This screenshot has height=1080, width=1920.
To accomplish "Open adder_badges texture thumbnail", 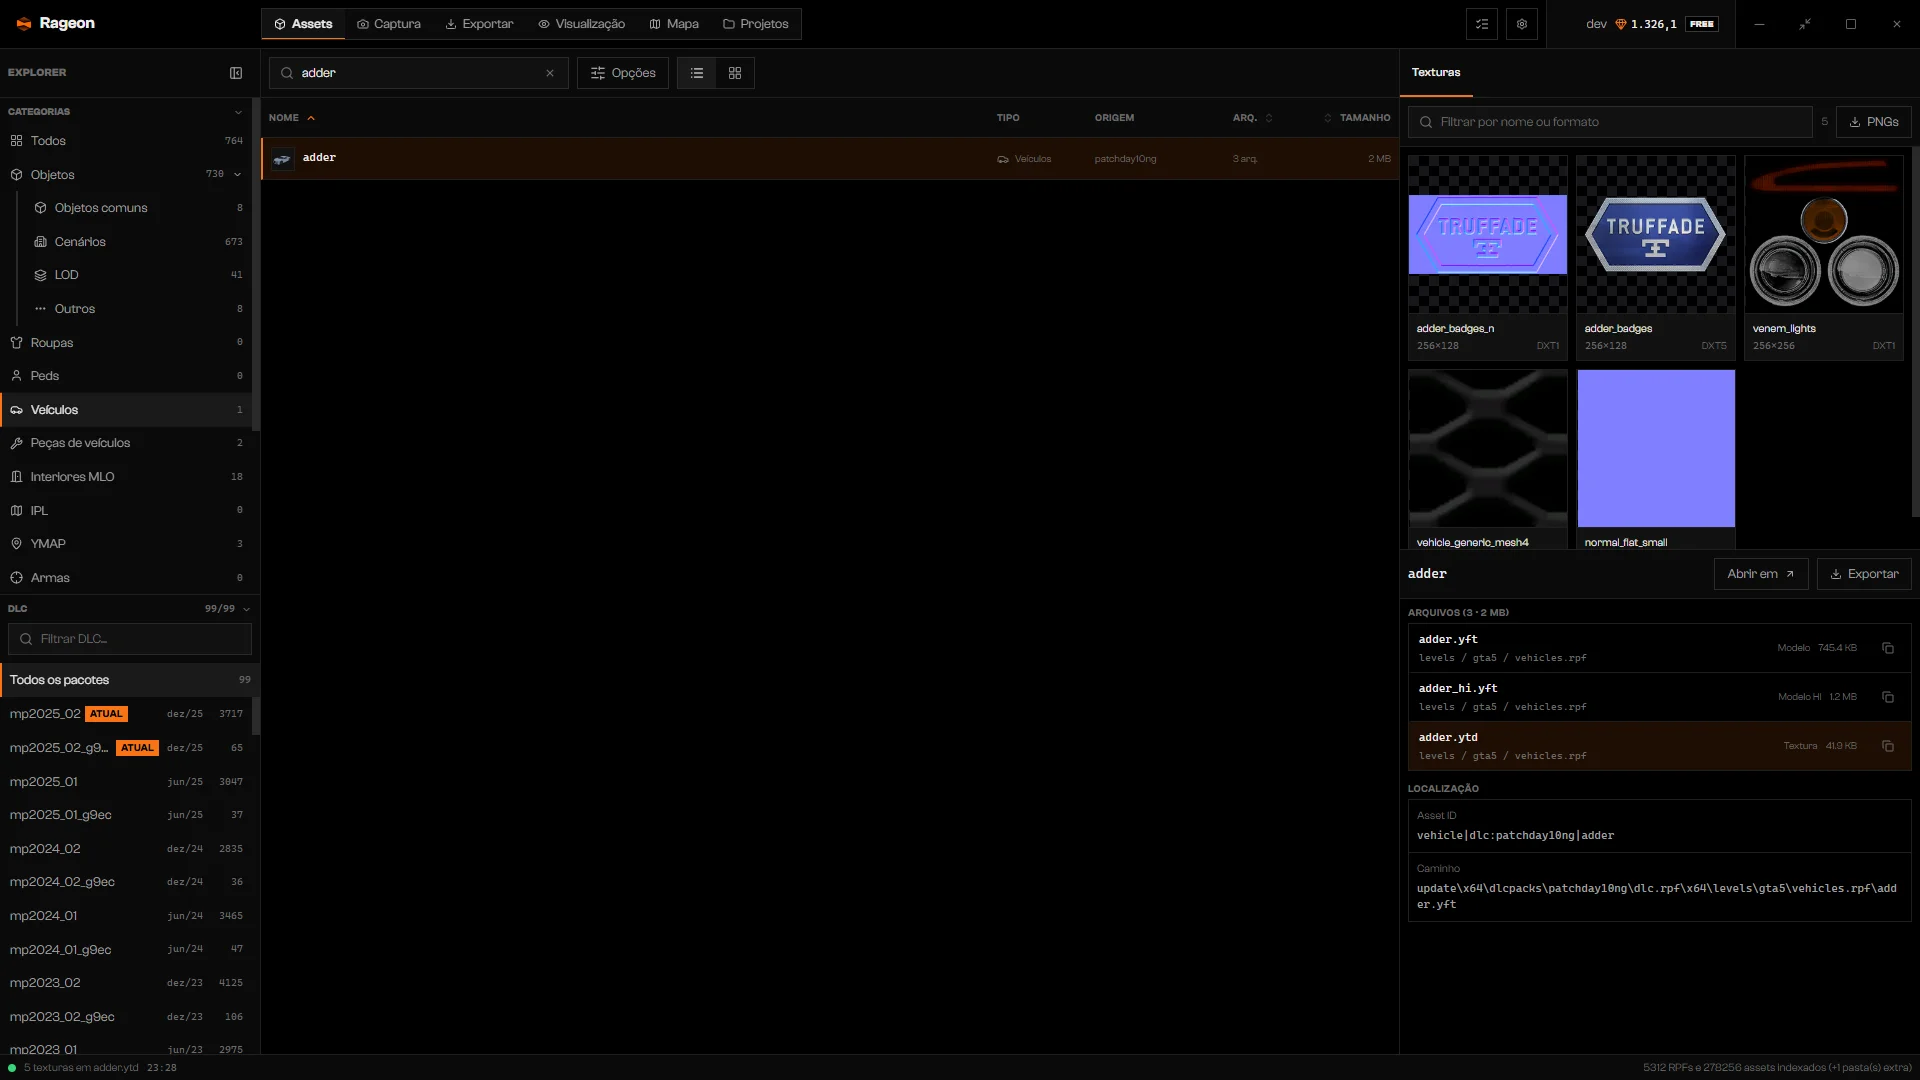I will pyautogui.click(x=1656, y=235).
